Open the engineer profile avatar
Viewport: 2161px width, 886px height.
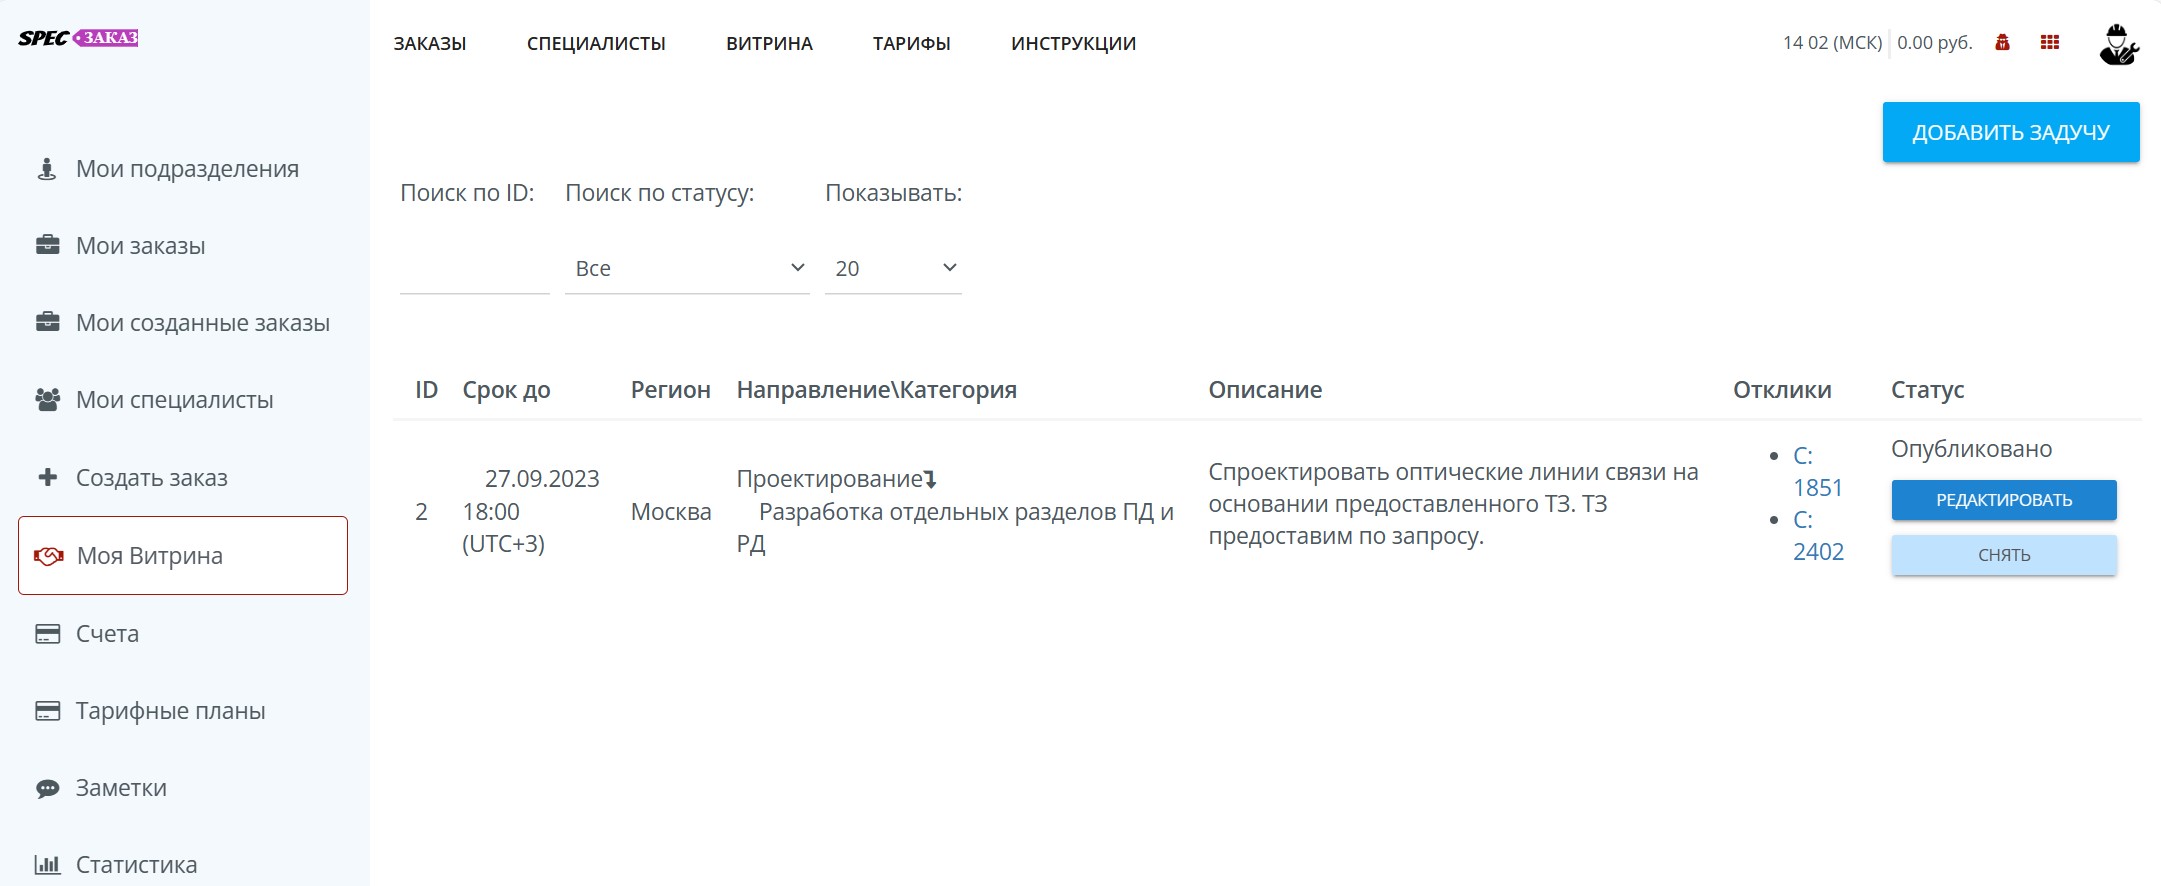[x=2118, y=45]
